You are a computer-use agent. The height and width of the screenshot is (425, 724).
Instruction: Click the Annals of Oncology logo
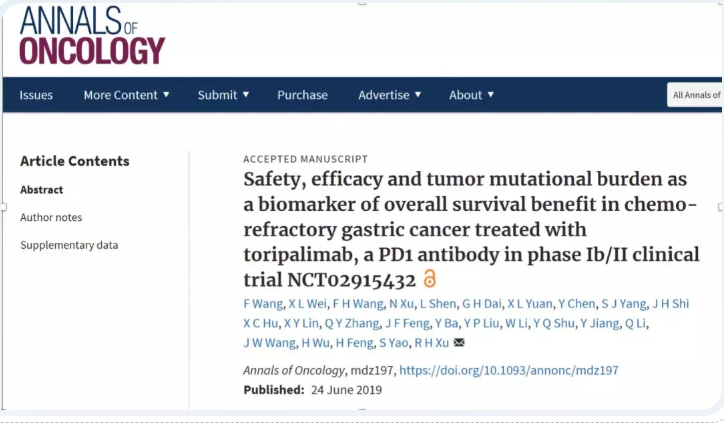[x=91, y=35]
